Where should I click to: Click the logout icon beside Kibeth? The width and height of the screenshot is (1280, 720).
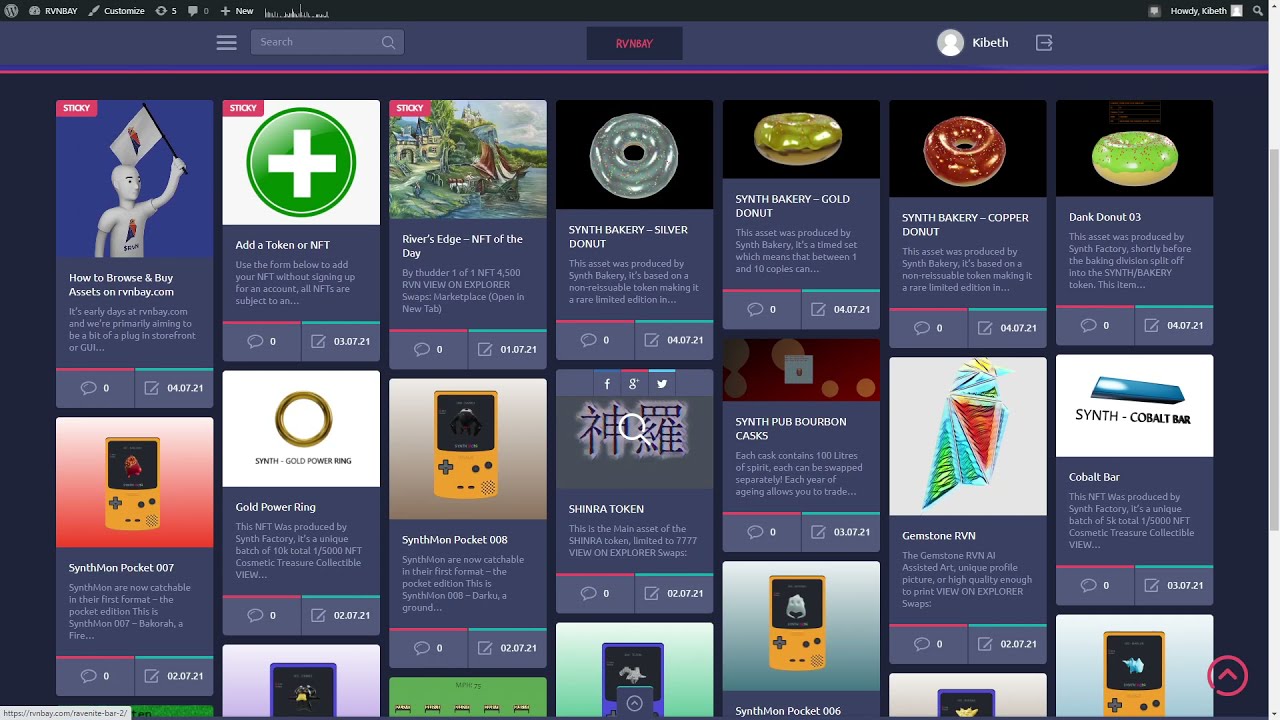click(x=1044, y=43)
